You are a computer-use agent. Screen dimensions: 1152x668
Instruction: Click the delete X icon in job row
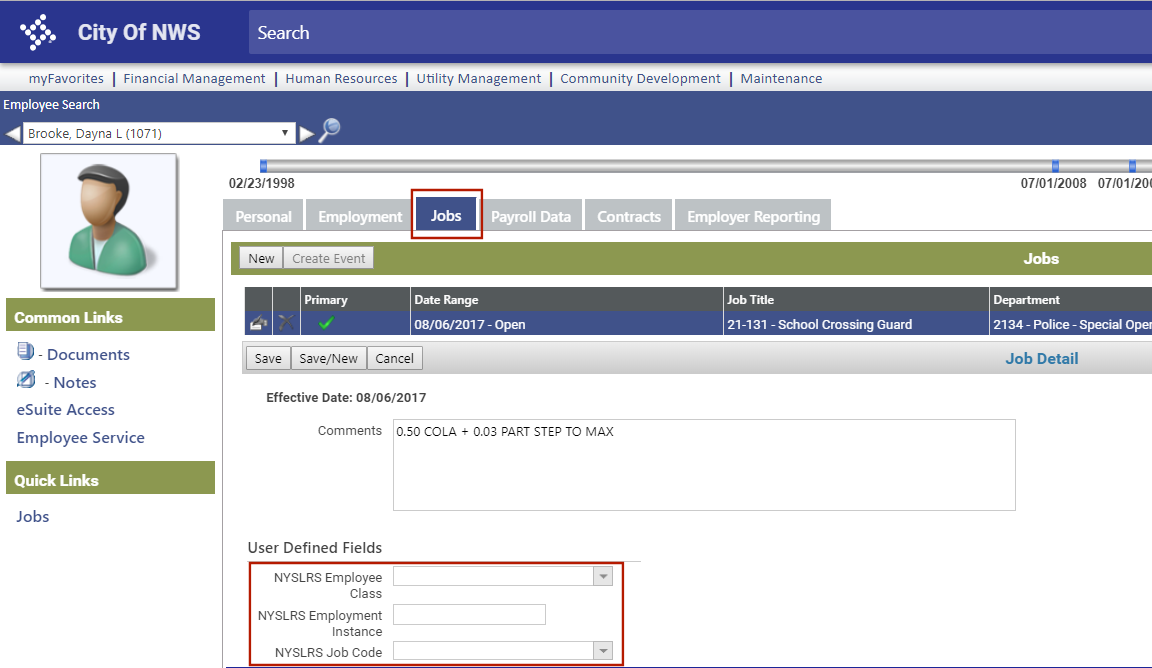286,324
